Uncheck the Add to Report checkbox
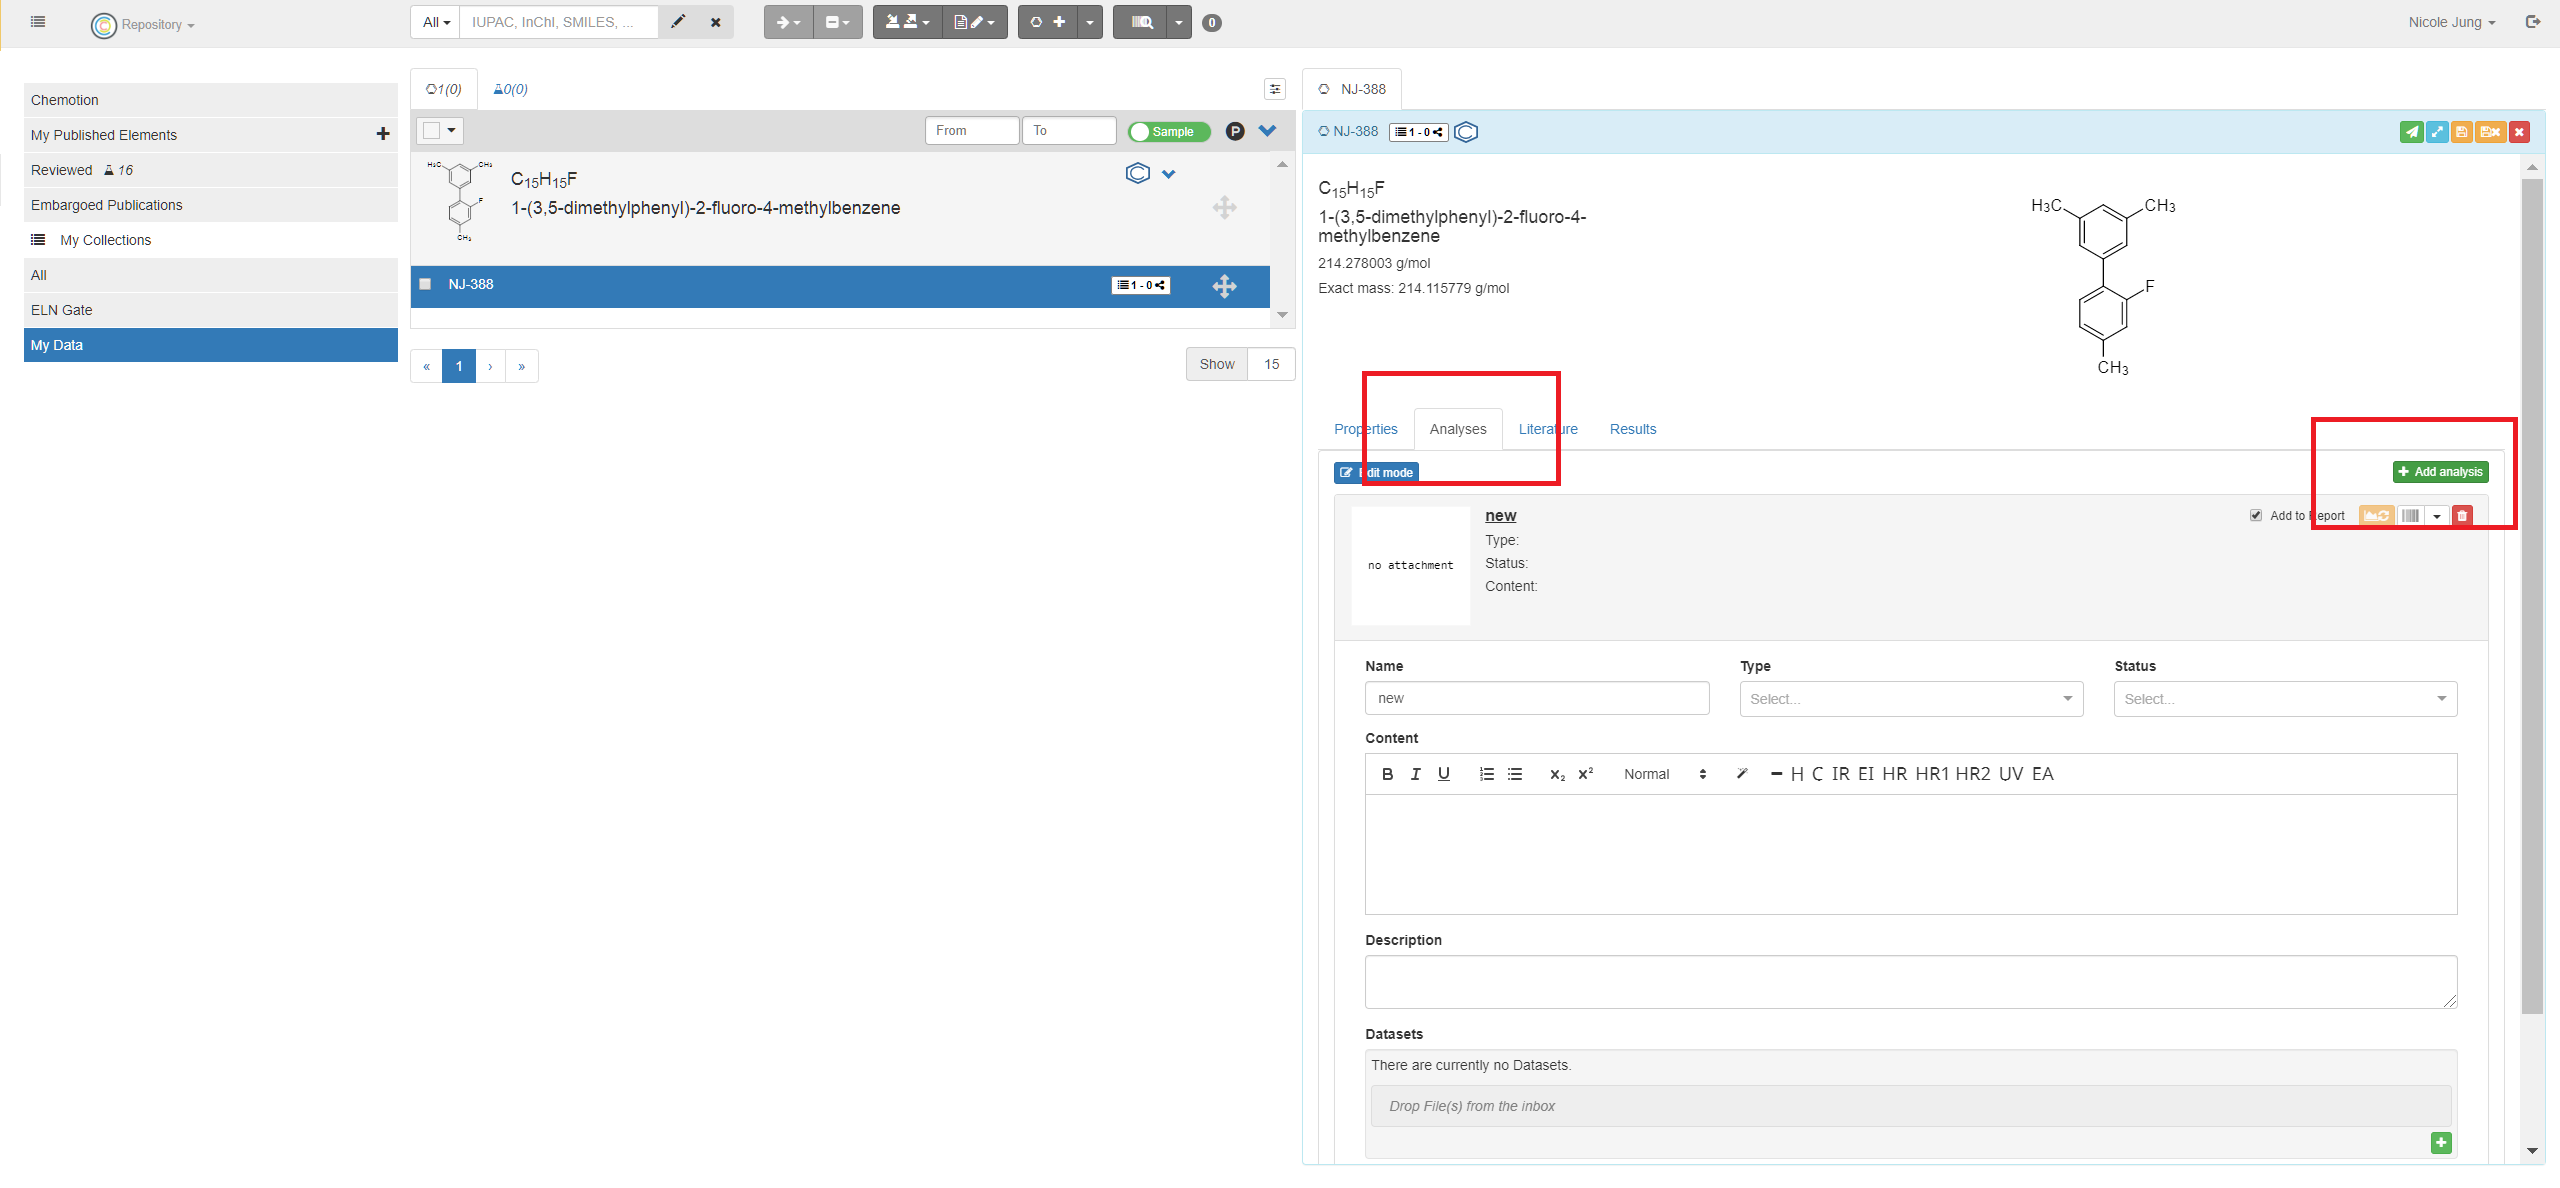This screenshot has width=2560, height=1188. [2256, 516]
